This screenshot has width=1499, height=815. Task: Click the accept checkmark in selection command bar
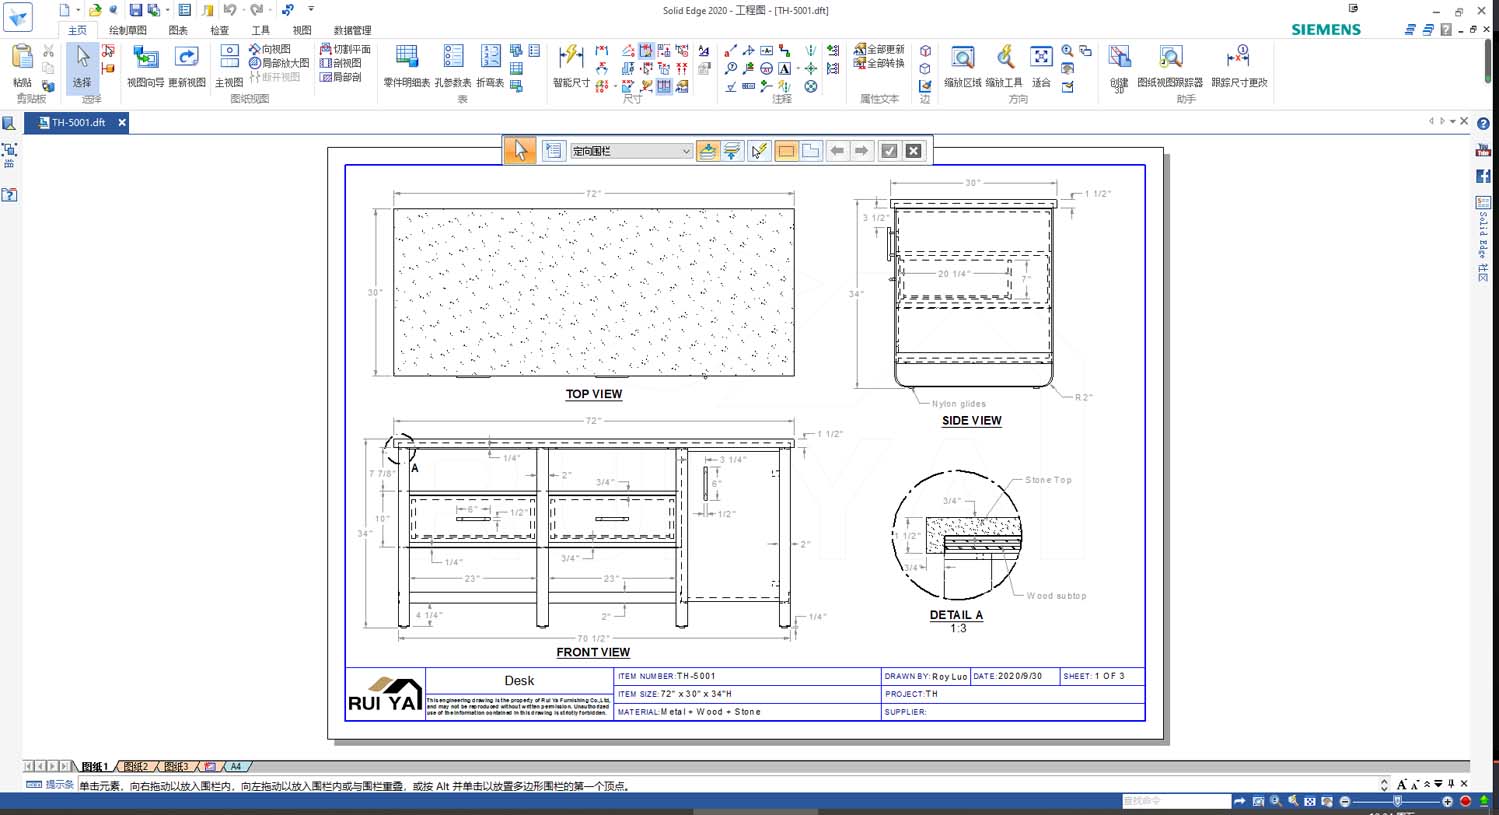pyautogui.click(x=889, y=151)
